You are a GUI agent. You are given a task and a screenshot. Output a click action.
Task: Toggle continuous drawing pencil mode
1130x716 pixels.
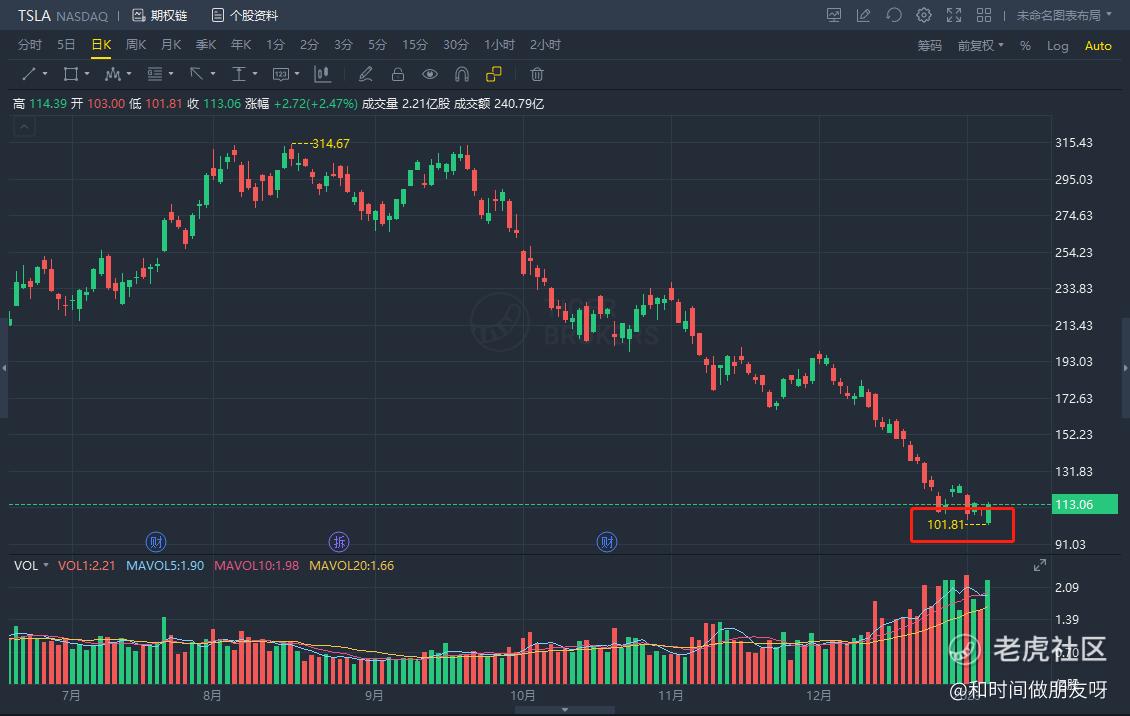[x=365, y=74]
